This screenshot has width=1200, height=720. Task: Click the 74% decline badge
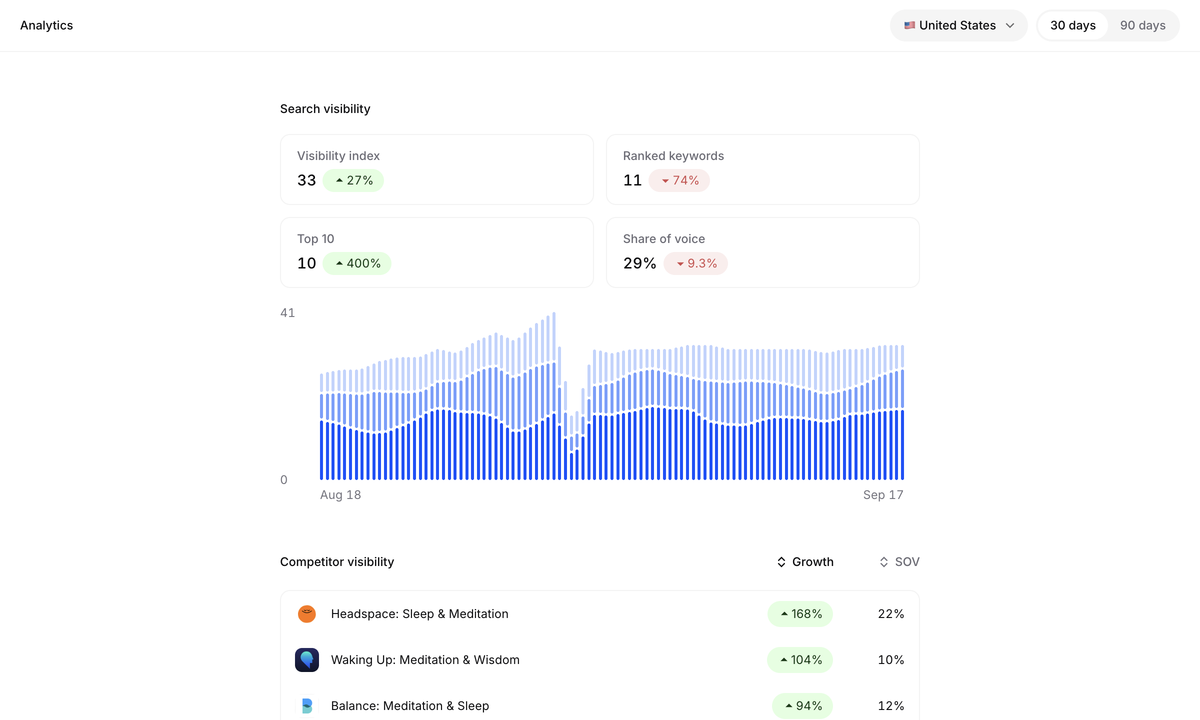[x=679, y=181]
